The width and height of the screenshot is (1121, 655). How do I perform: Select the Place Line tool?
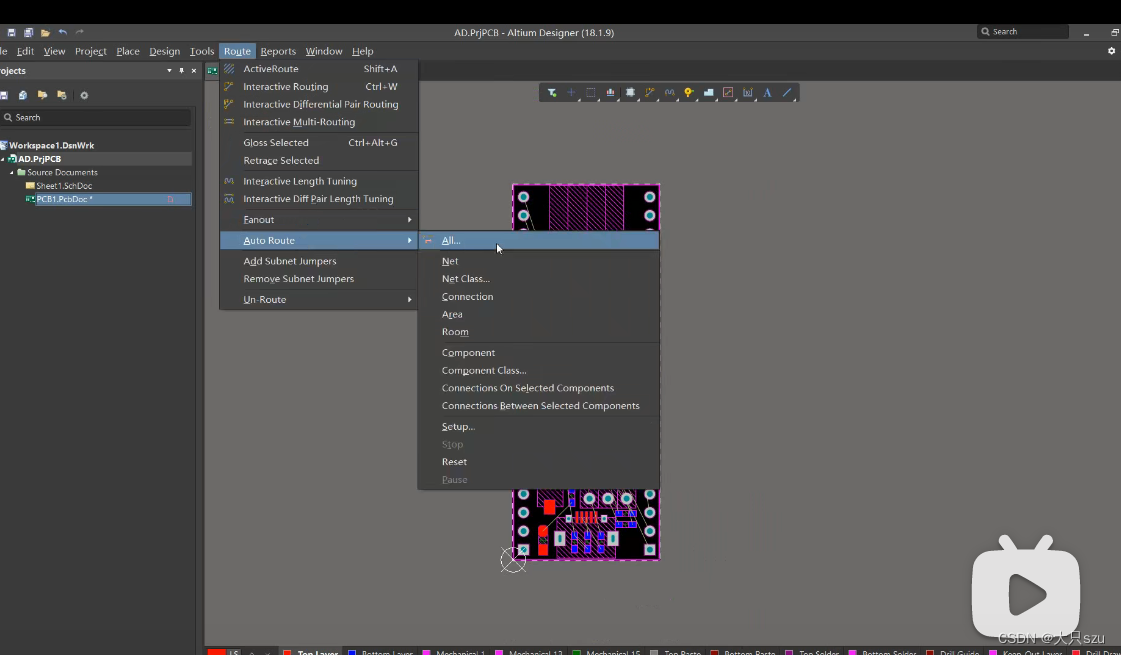[787, 92]
